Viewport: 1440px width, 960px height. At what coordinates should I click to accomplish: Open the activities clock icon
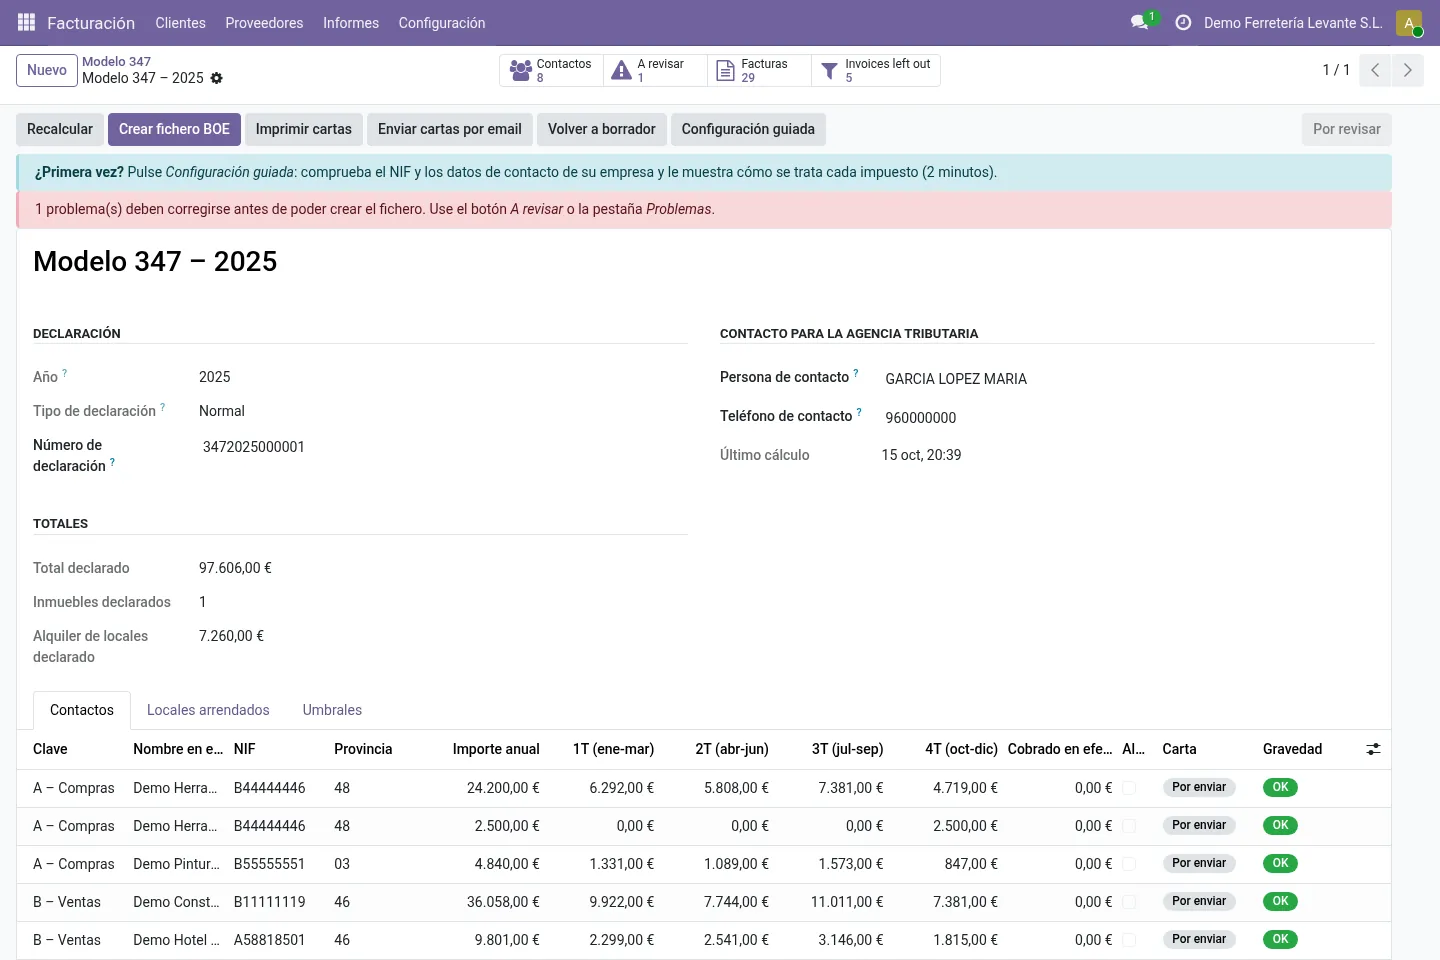(1183, 22)
